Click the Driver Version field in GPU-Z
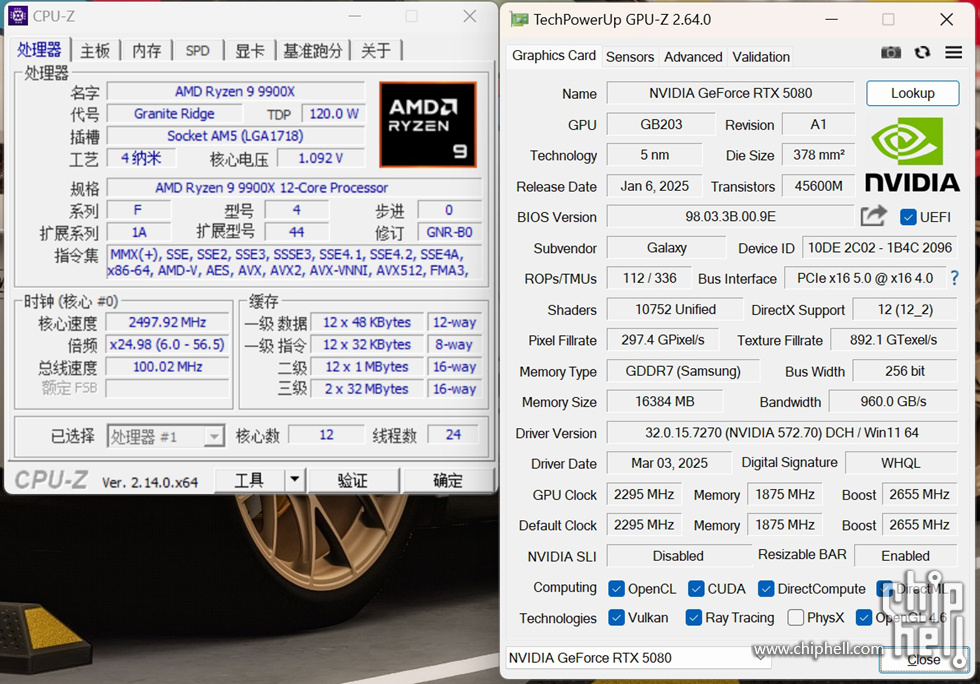The width and height of the screenshot is (980, 684). click(x=782, y=433)
